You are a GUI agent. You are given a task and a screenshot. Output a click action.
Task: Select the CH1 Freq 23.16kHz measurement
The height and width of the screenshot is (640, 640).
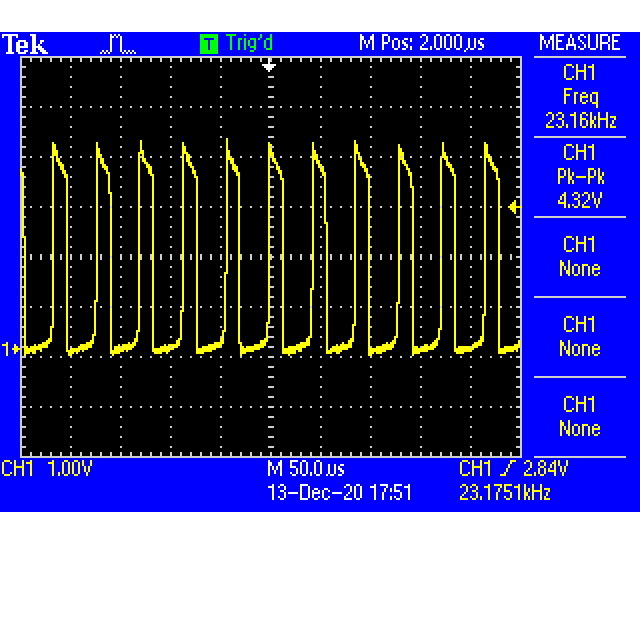point(580,97)
